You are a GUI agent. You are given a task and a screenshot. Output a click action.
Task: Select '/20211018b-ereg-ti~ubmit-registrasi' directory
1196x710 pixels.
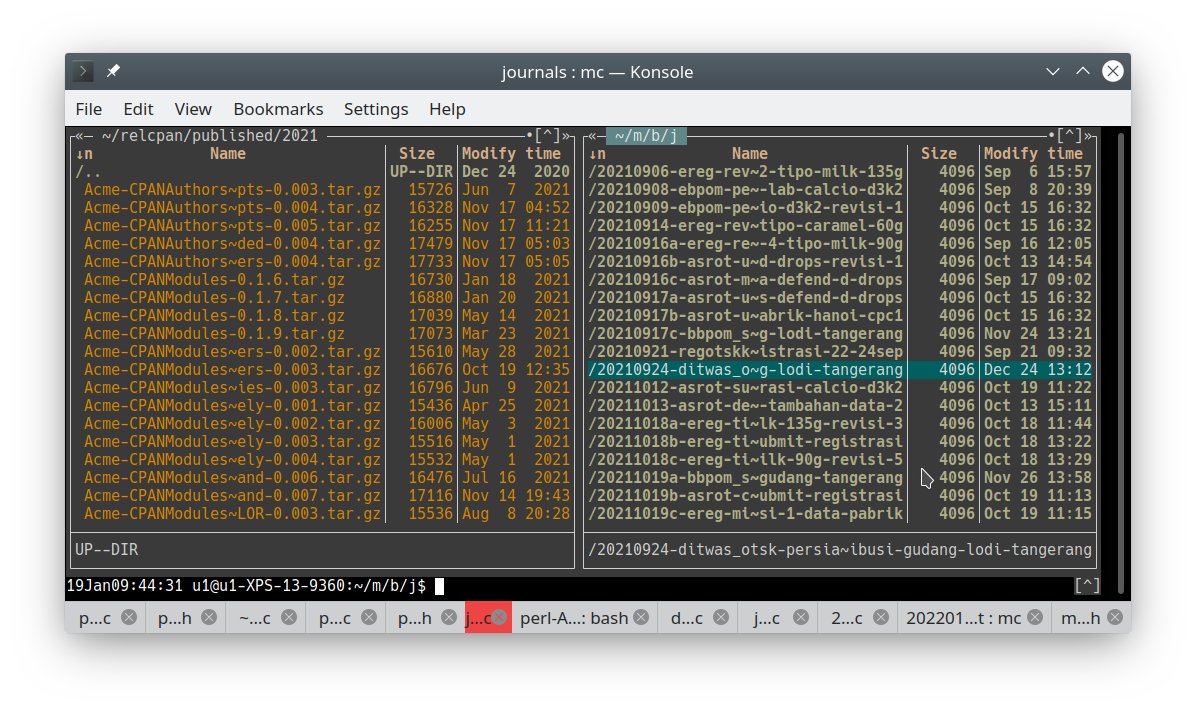840,442
